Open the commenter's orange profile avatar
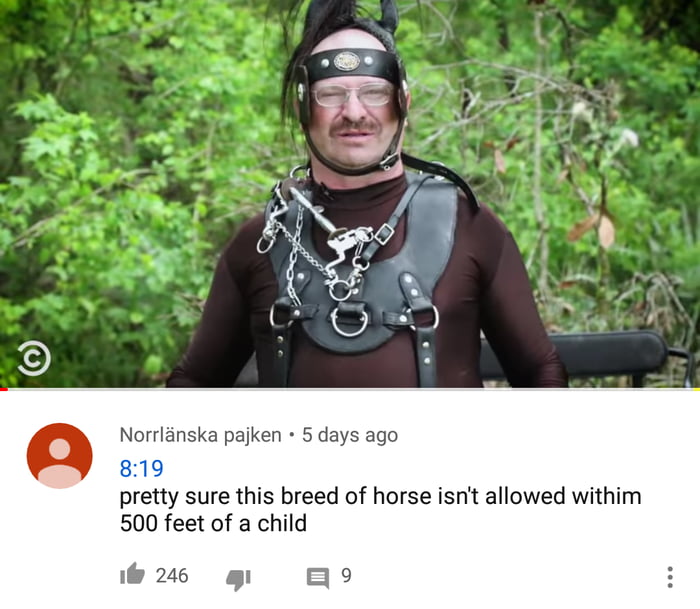Viewport: 700px width, 609px height. pos(59,455)
